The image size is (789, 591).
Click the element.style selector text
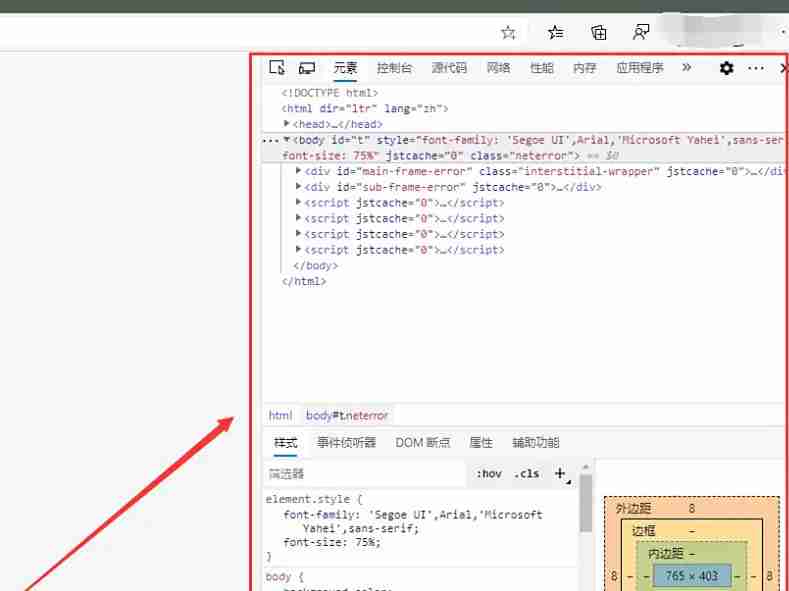tap(308, 499)
